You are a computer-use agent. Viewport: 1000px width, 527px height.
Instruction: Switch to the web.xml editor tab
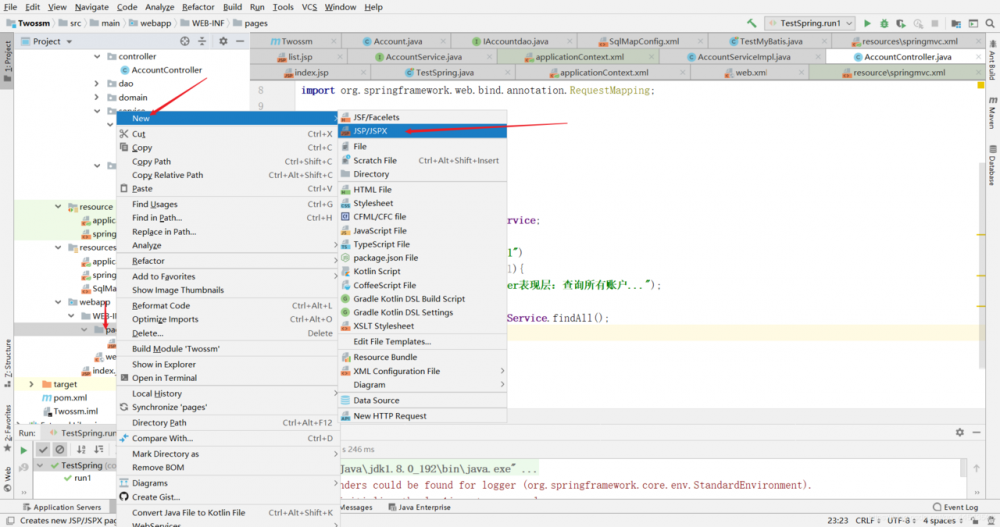751,73
